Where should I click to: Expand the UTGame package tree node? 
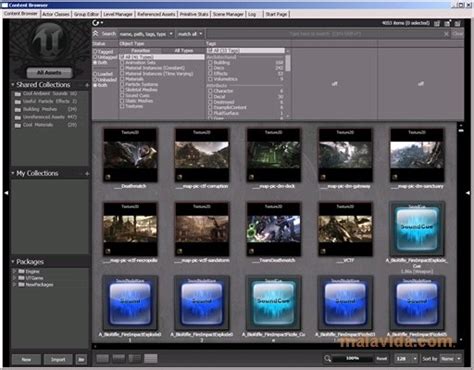pos(14,278)
